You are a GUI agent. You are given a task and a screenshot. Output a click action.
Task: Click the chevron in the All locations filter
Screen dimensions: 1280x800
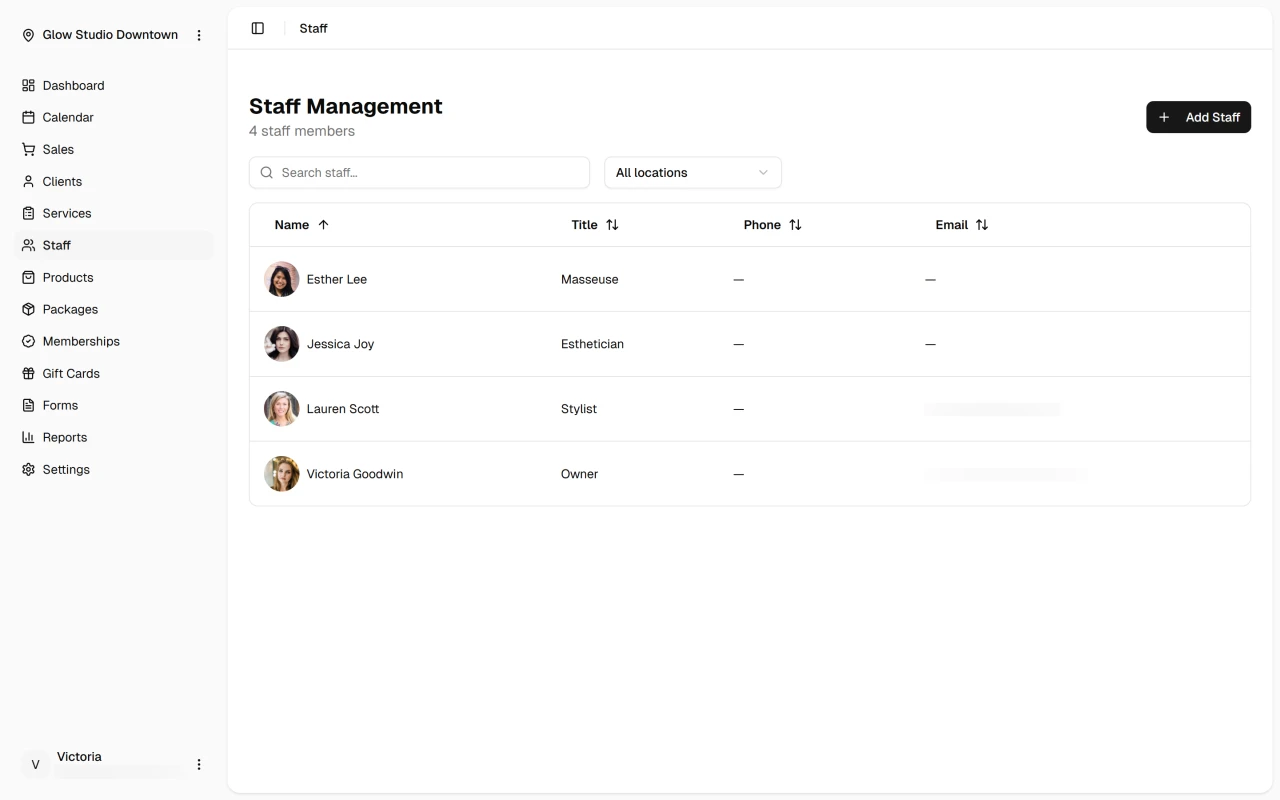763,172
